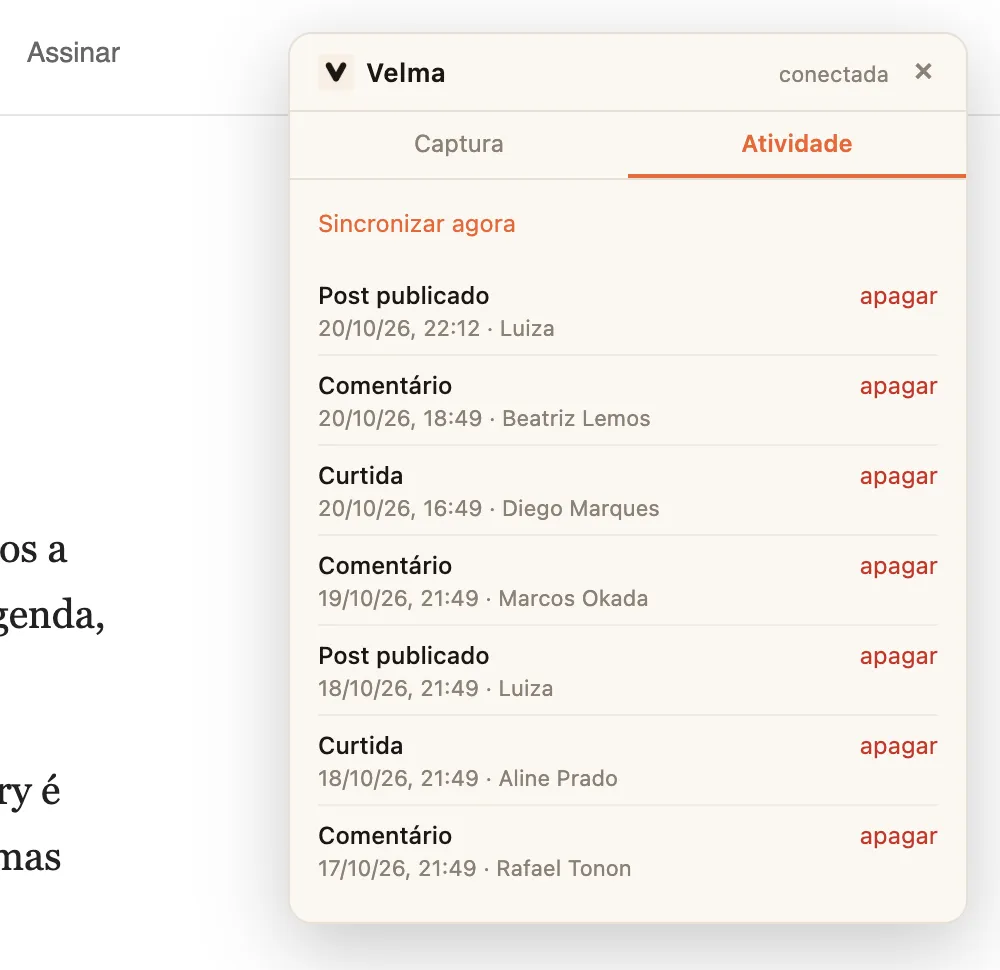Viewport: 1000px width, 970px height.
Task: Click the conectada status label
Action: pos(833,75)
